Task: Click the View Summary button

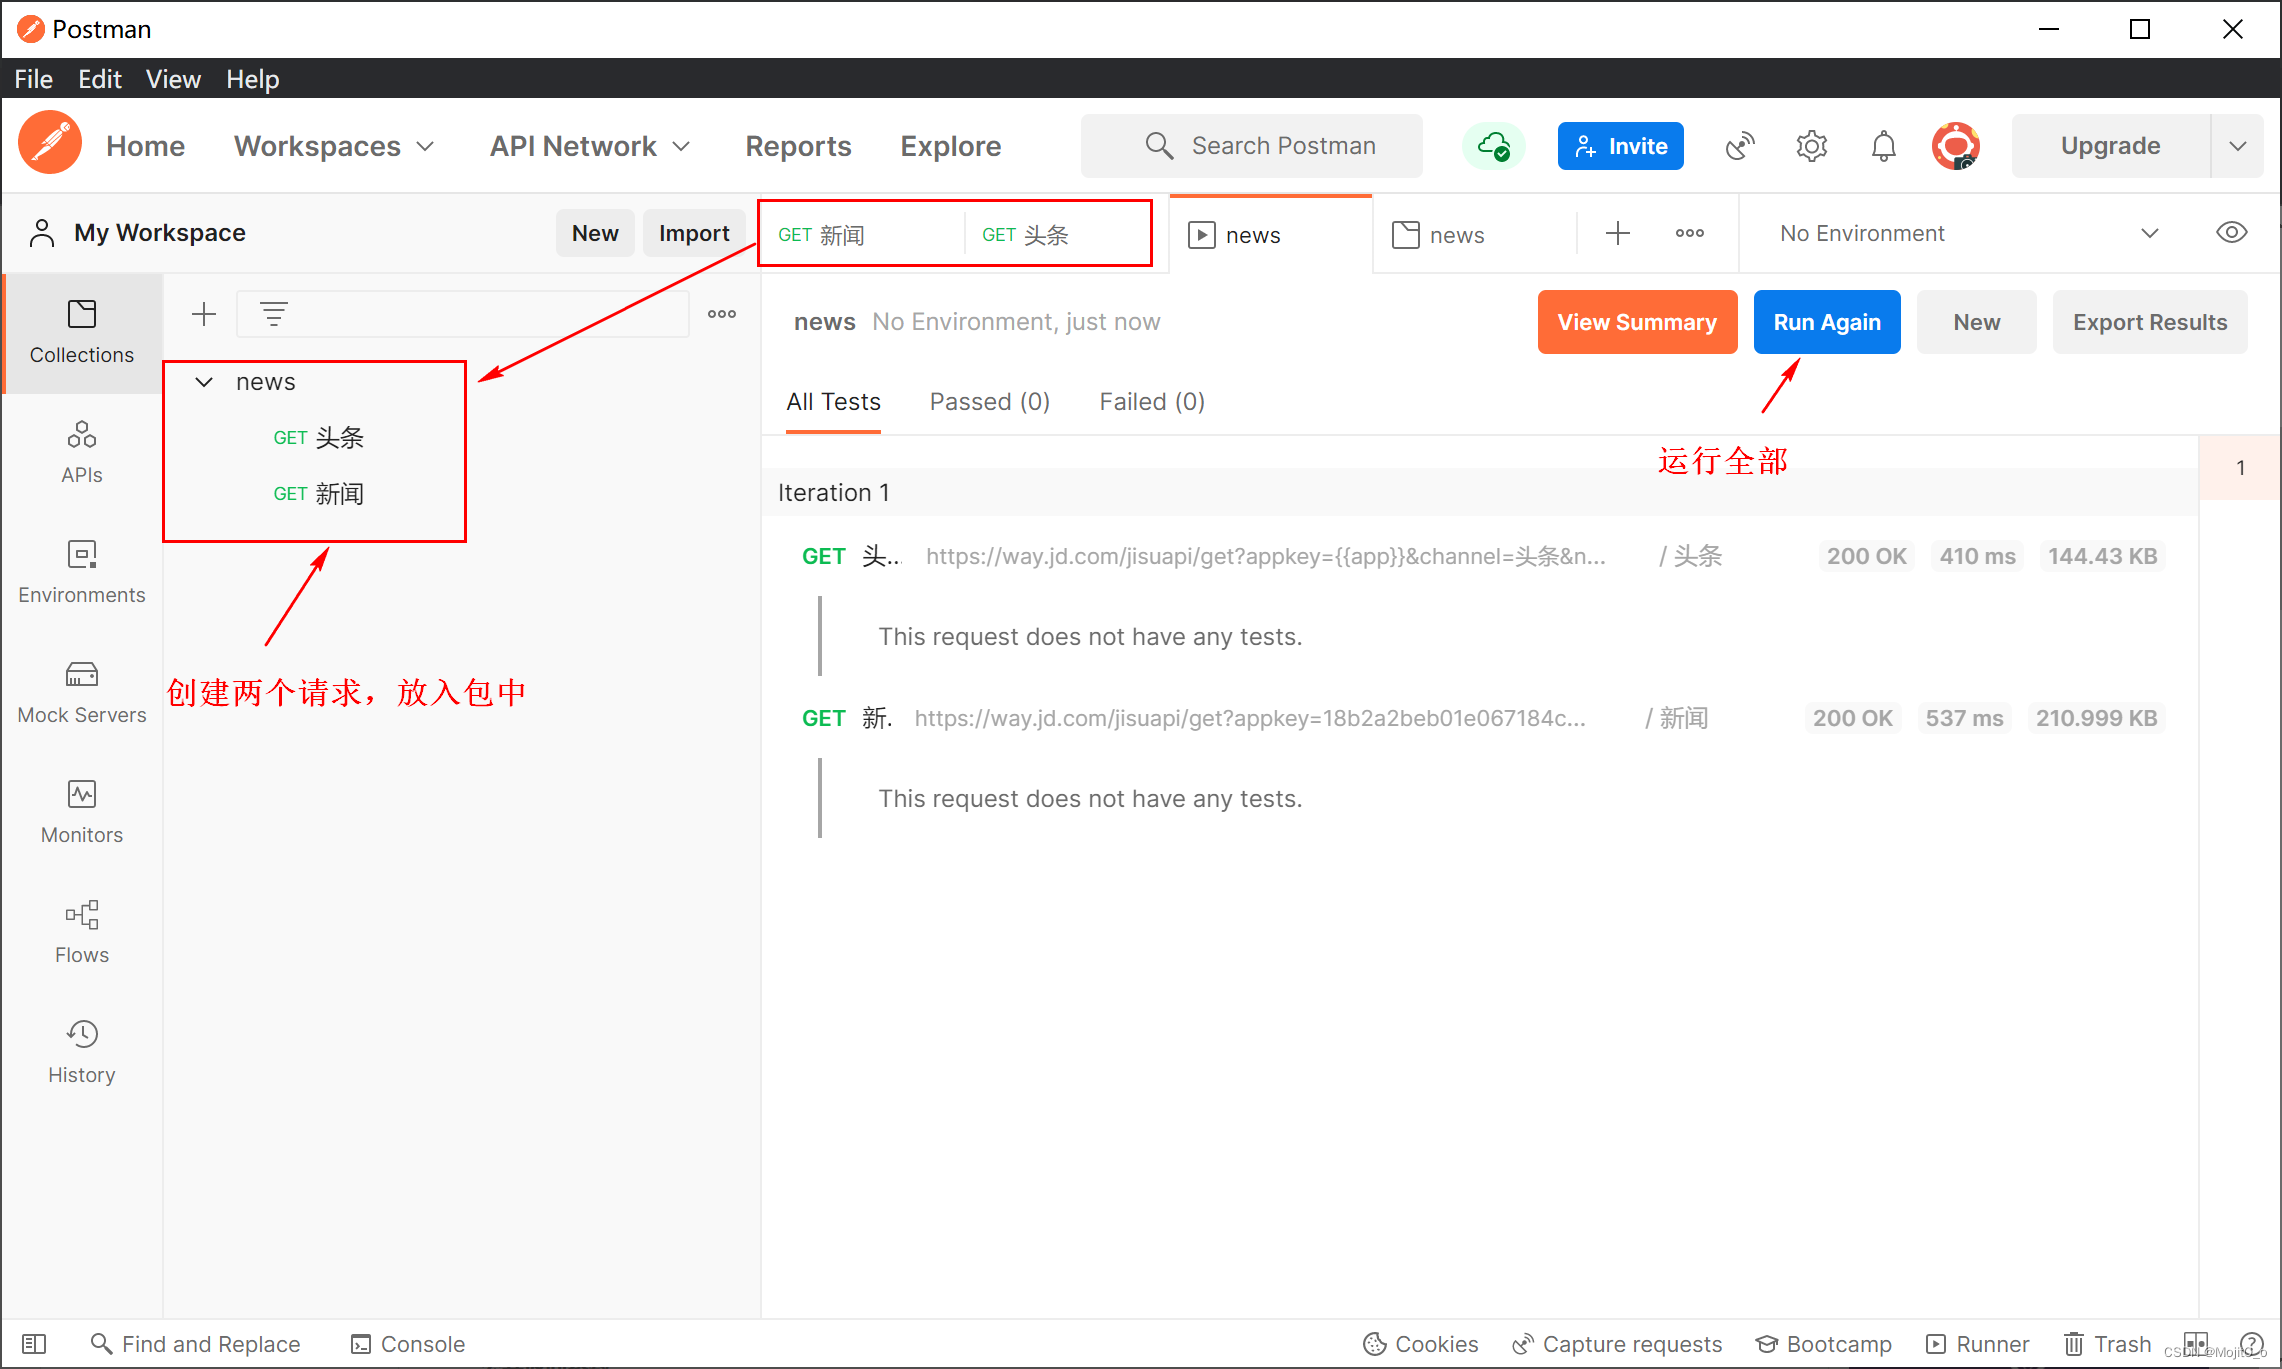Action: click(x=1636, y=322)
